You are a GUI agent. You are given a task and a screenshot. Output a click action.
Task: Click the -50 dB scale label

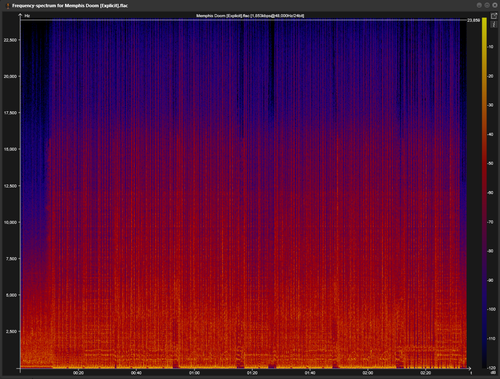(490, 164)
